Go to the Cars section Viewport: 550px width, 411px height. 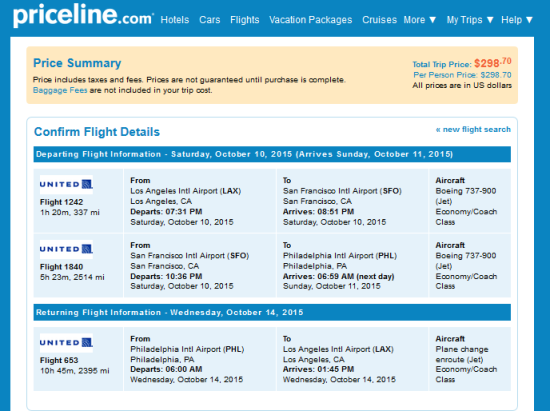click(x=210, y=20)
